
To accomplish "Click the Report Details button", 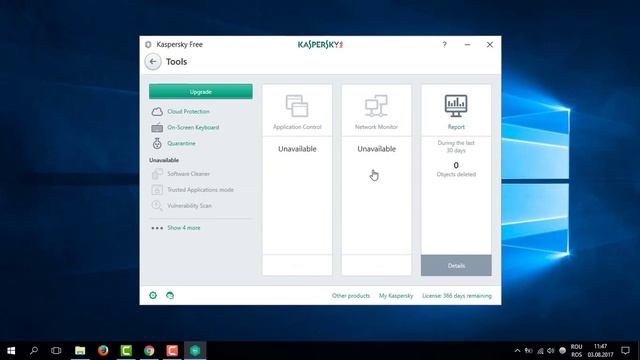I will coord(456,266).
